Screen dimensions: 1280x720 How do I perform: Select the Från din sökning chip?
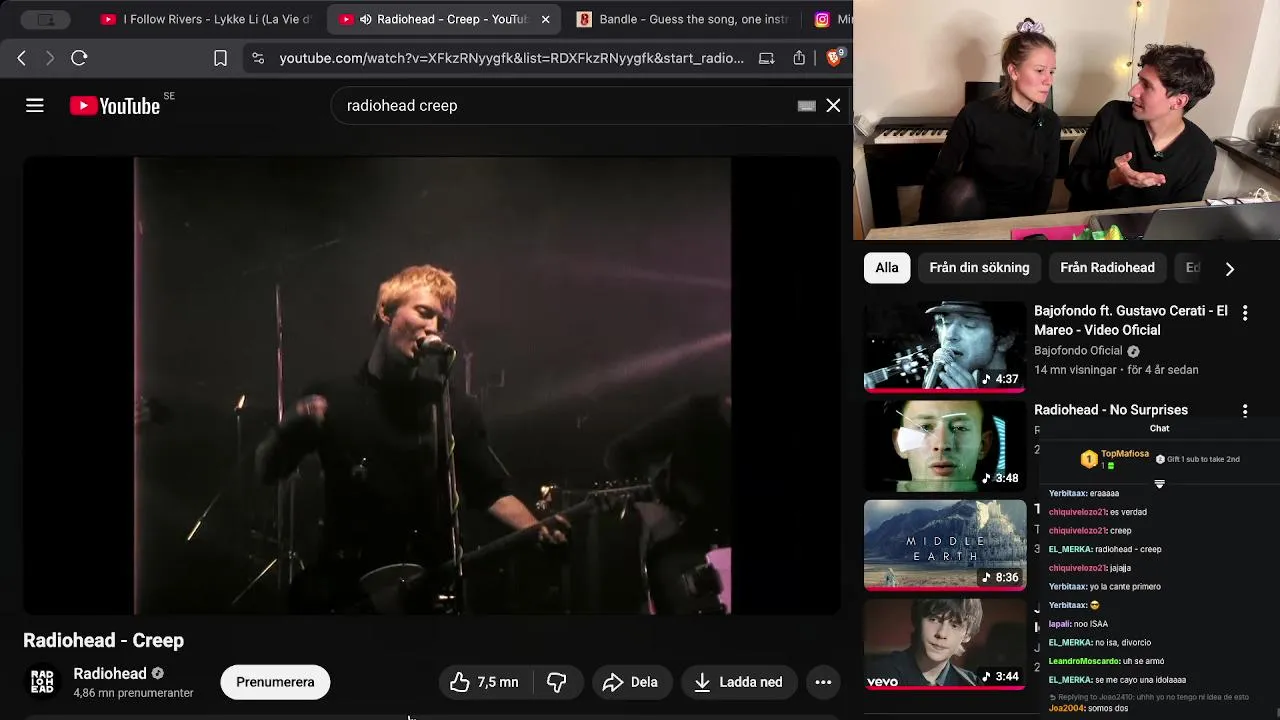point(979,267)
